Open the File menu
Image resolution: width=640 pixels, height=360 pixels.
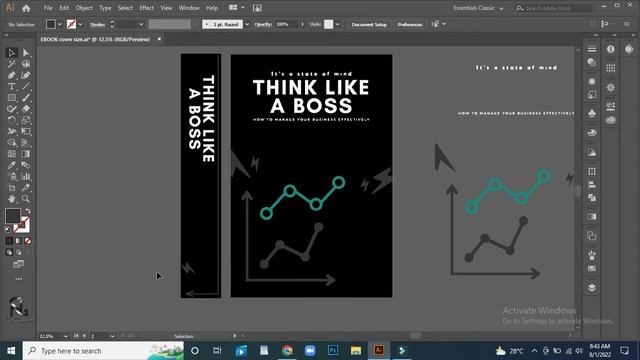(x=48, y=8)
